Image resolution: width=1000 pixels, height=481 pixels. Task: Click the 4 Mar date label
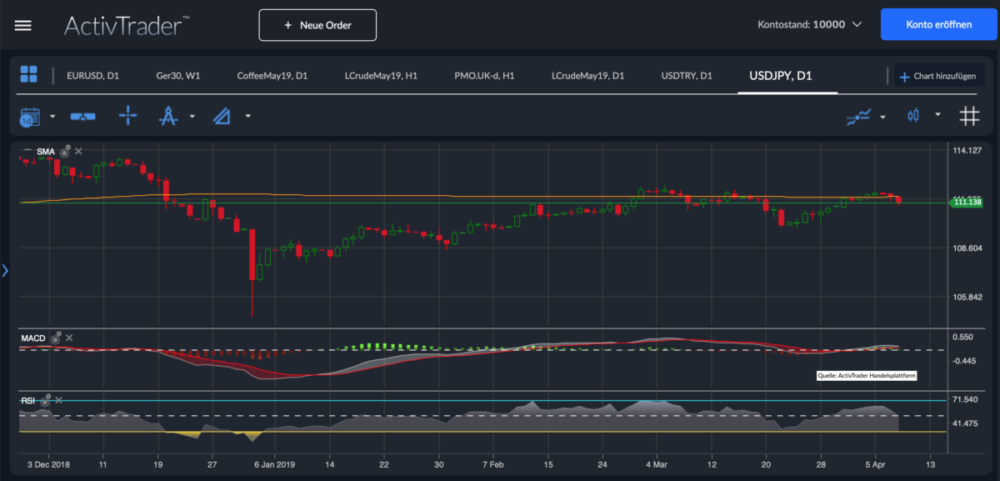pyautogui.click(x=657, y=465)
